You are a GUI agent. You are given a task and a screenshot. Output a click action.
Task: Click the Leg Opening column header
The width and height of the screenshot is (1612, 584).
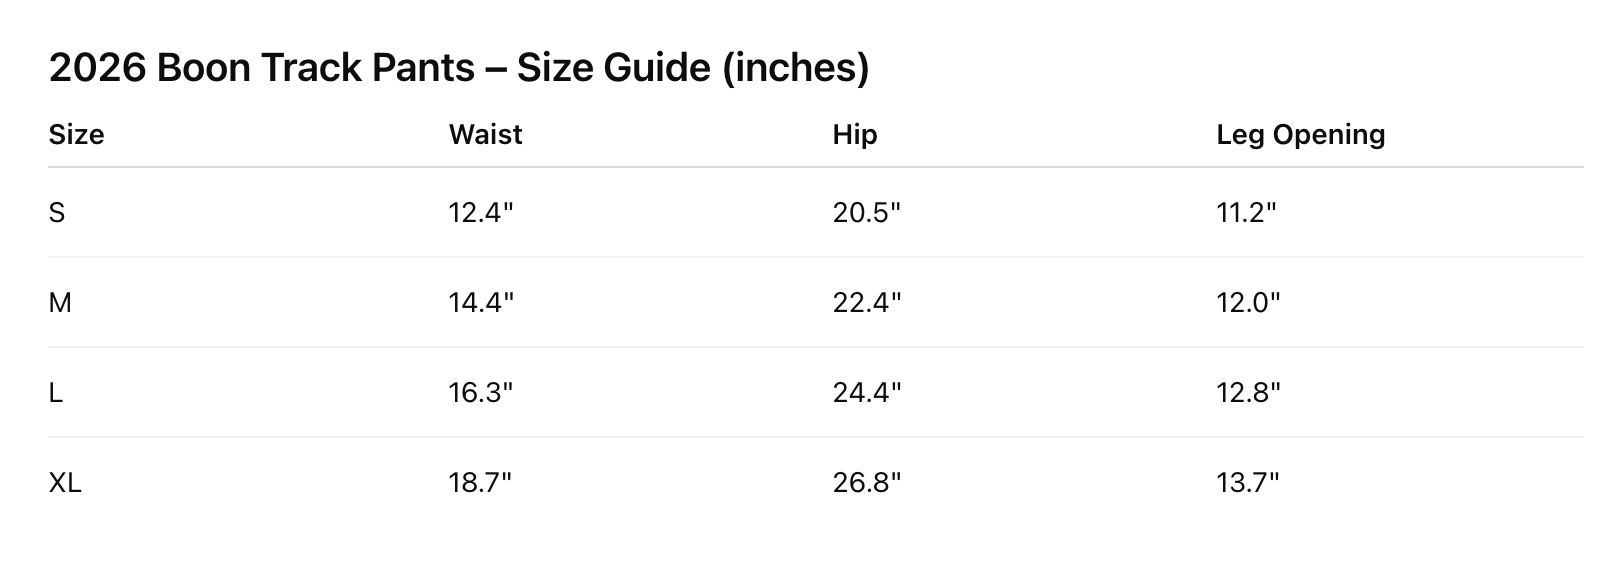1300,135
